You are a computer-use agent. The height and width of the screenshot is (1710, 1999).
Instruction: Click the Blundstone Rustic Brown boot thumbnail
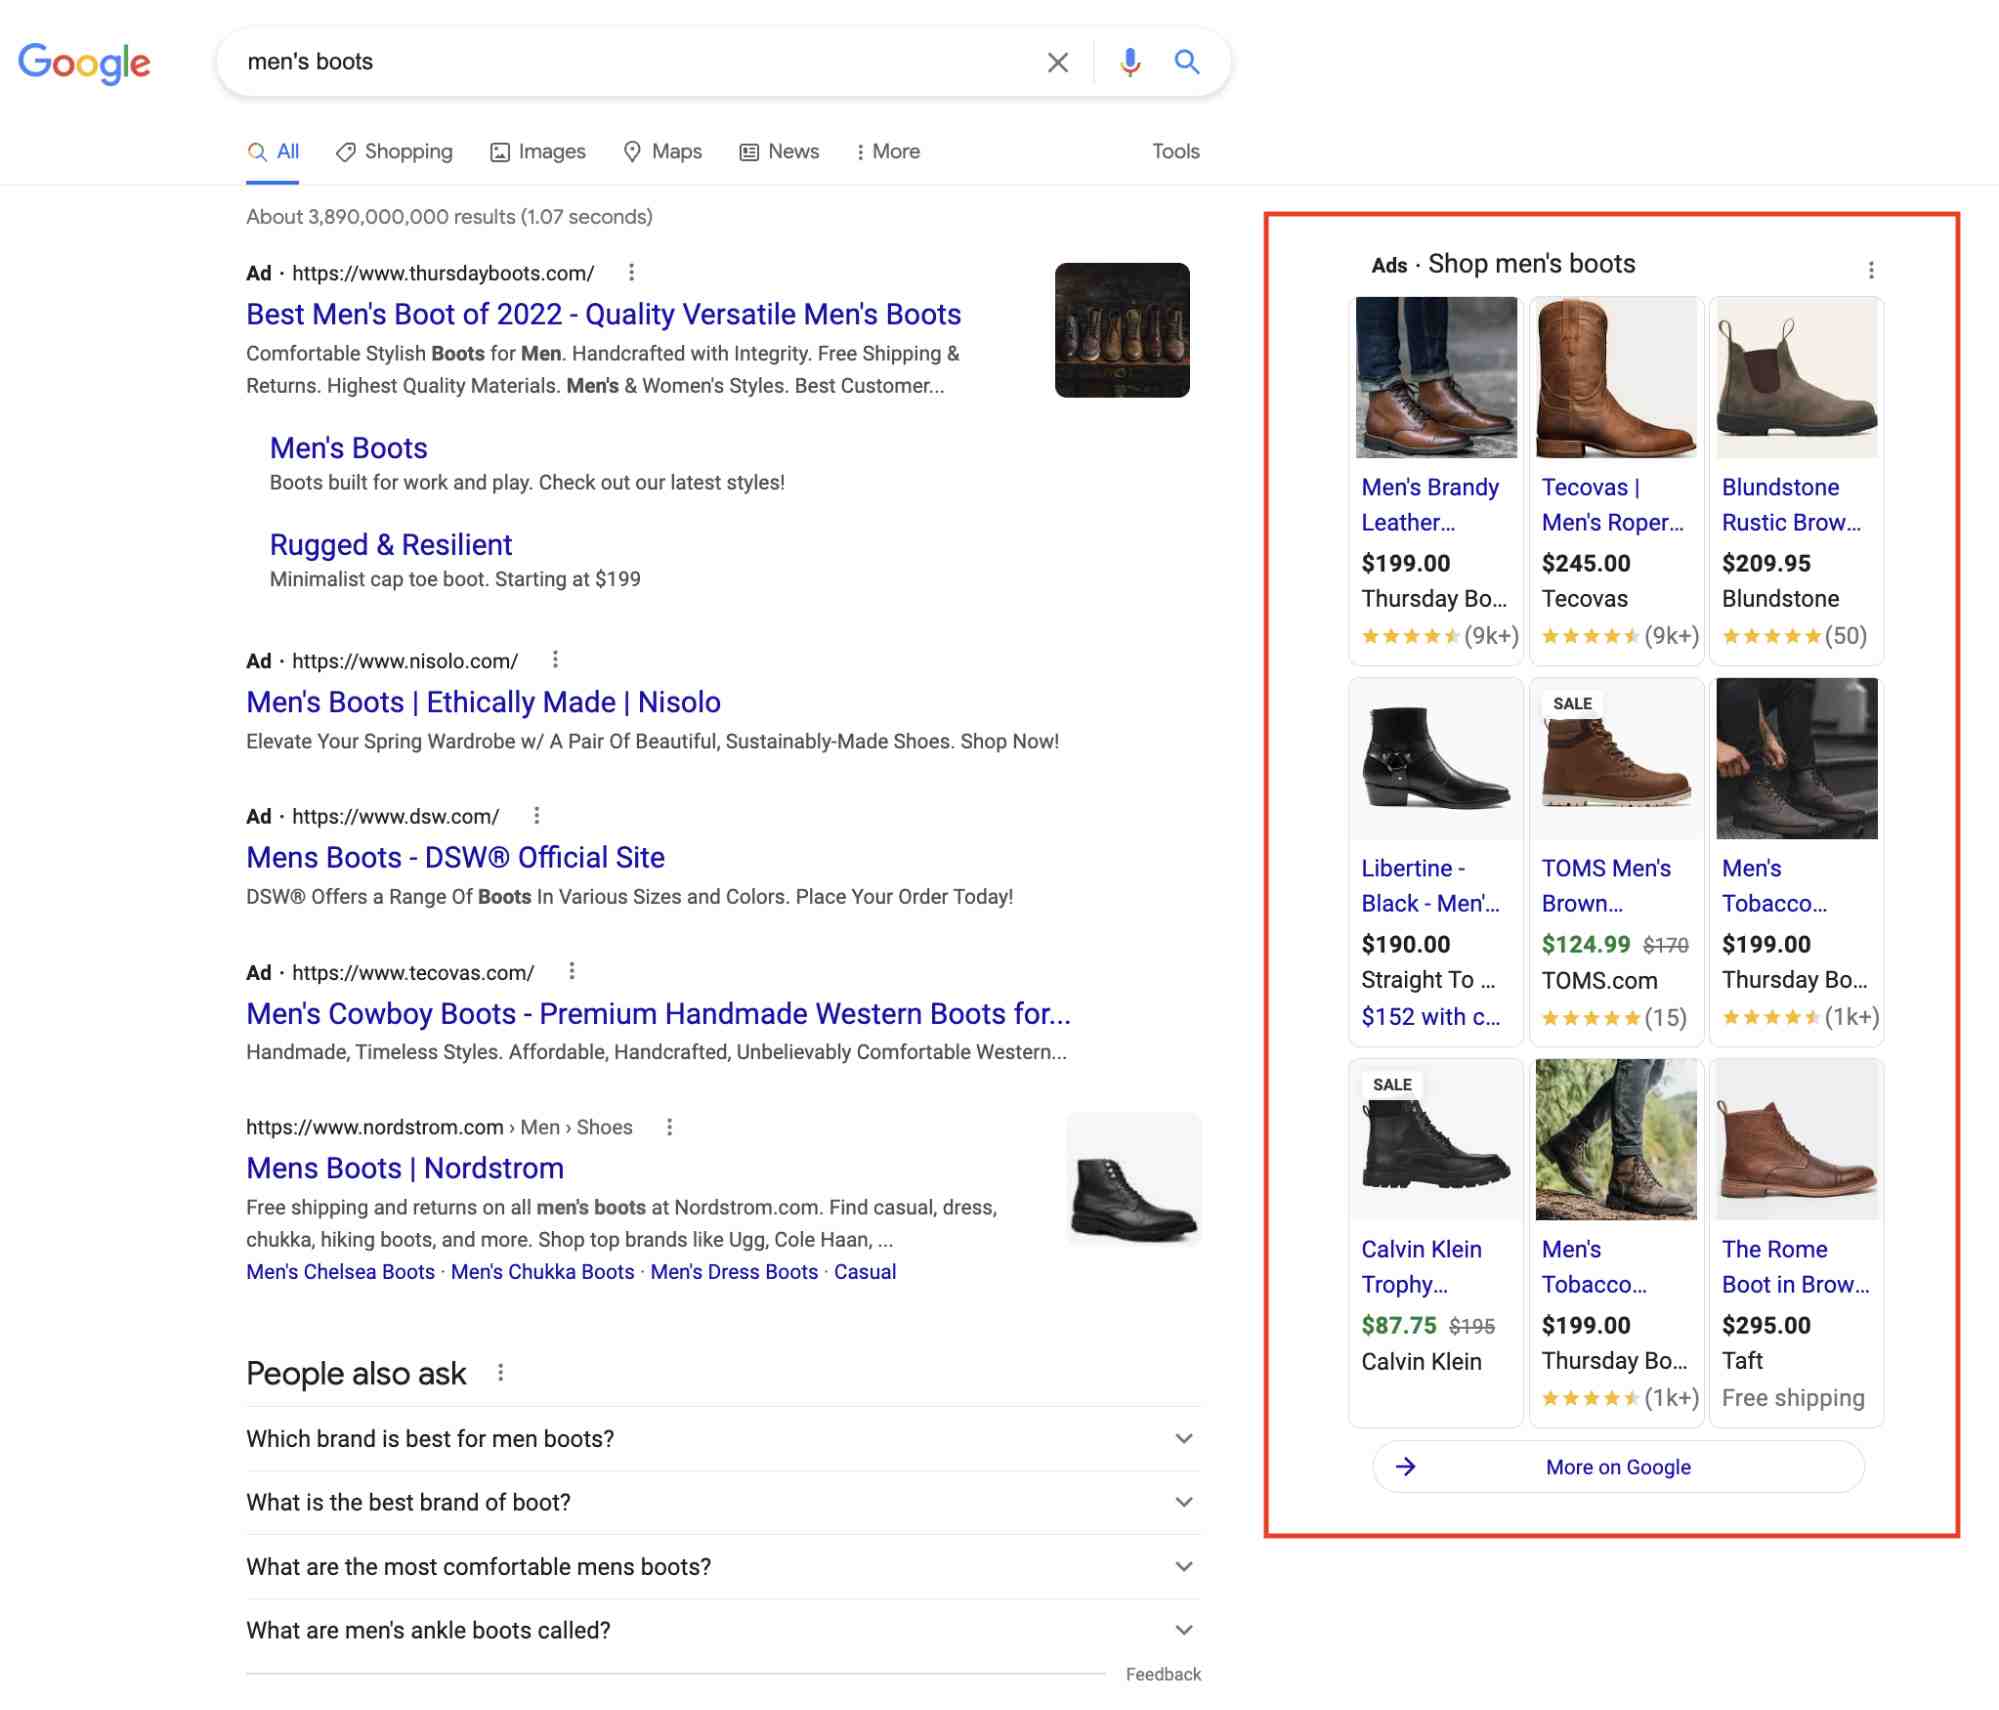1796,378
